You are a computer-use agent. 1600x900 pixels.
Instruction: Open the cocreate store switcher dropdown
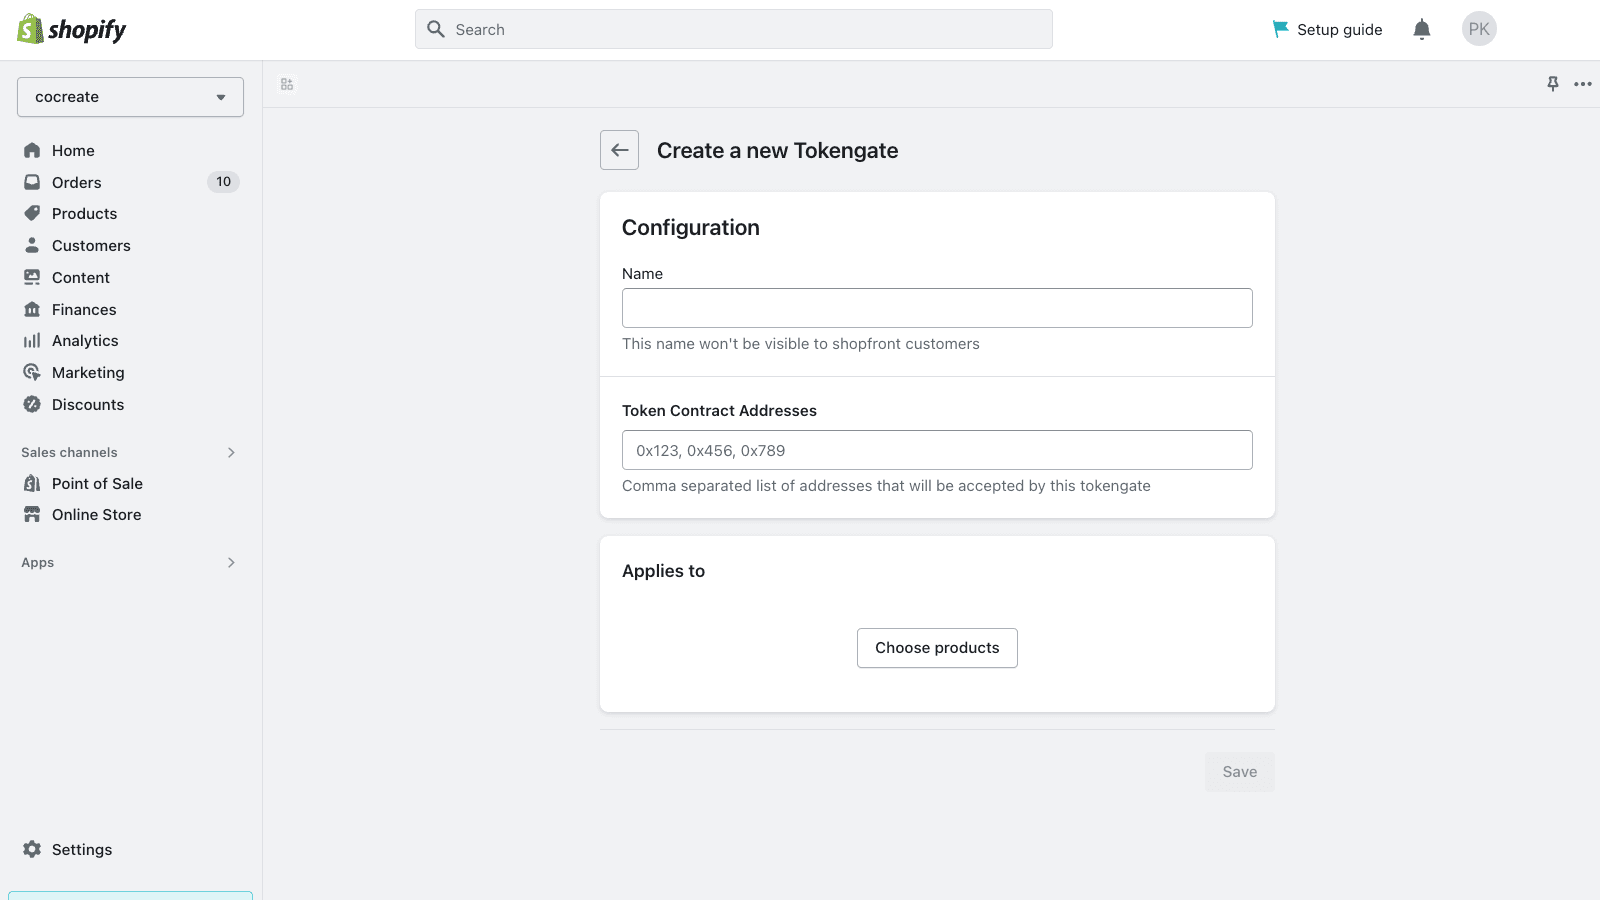pos(130,97)
